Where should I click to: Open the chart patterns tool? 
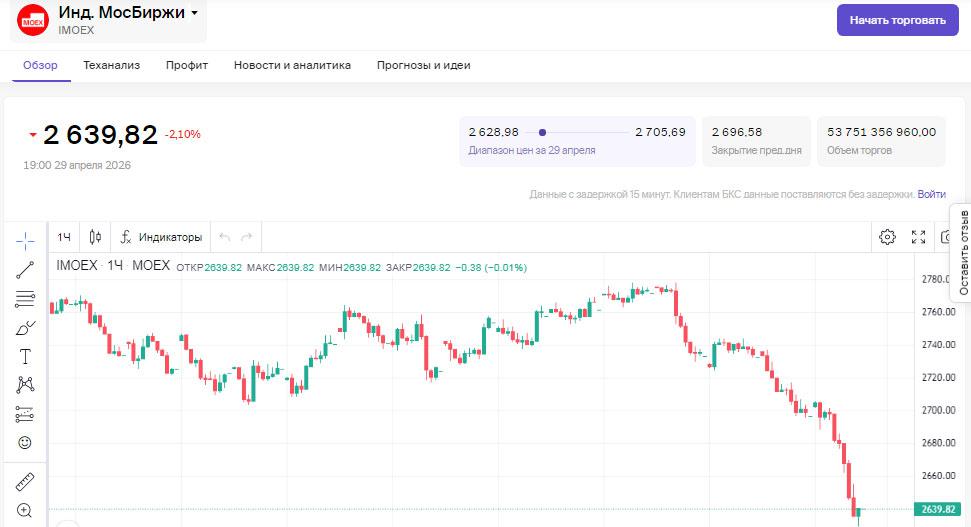[25, 384]
